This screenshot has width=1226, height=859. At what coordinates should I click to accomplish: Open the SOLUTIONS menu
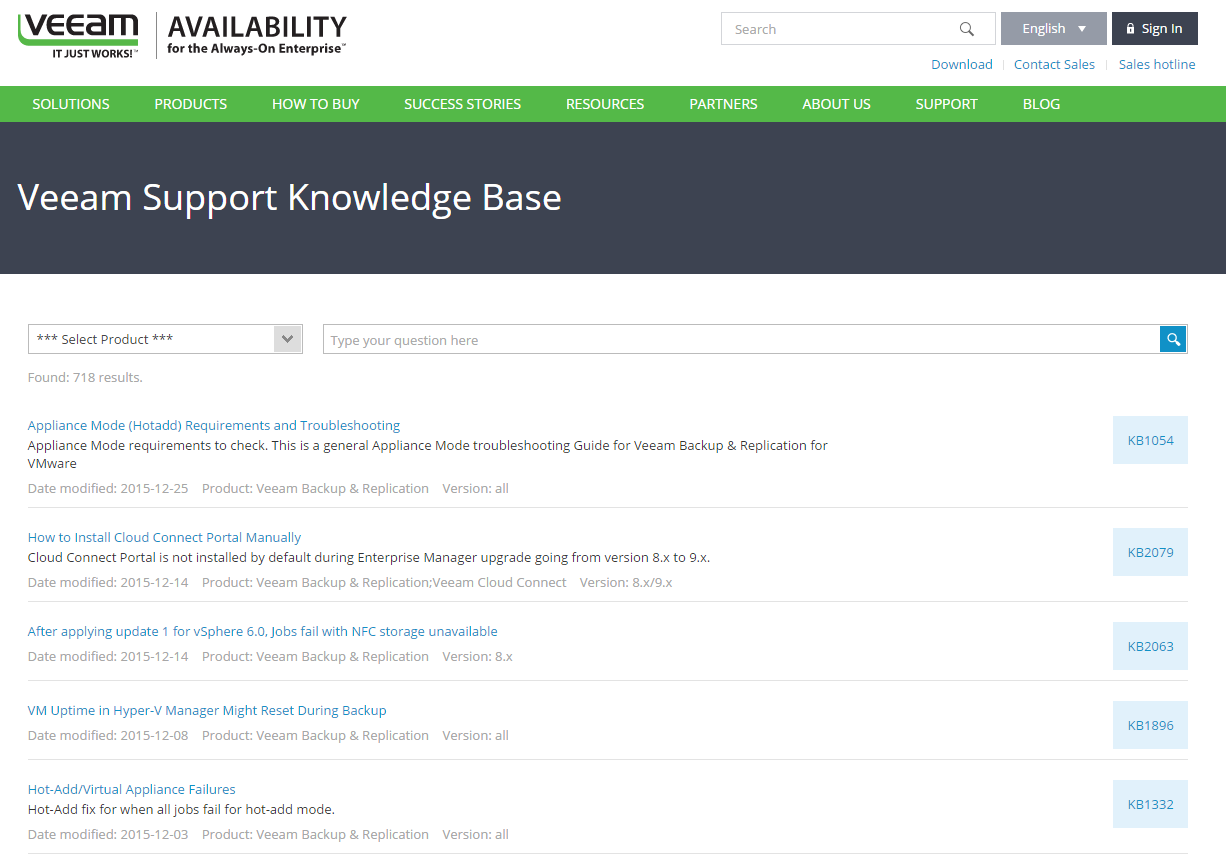pyautogui.click(x=71, y=104)
